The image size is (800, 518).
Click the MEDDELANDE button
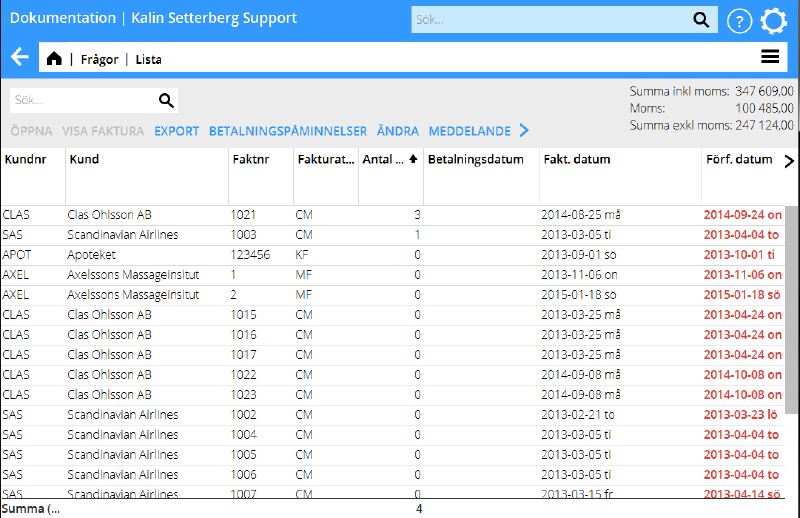470,131
